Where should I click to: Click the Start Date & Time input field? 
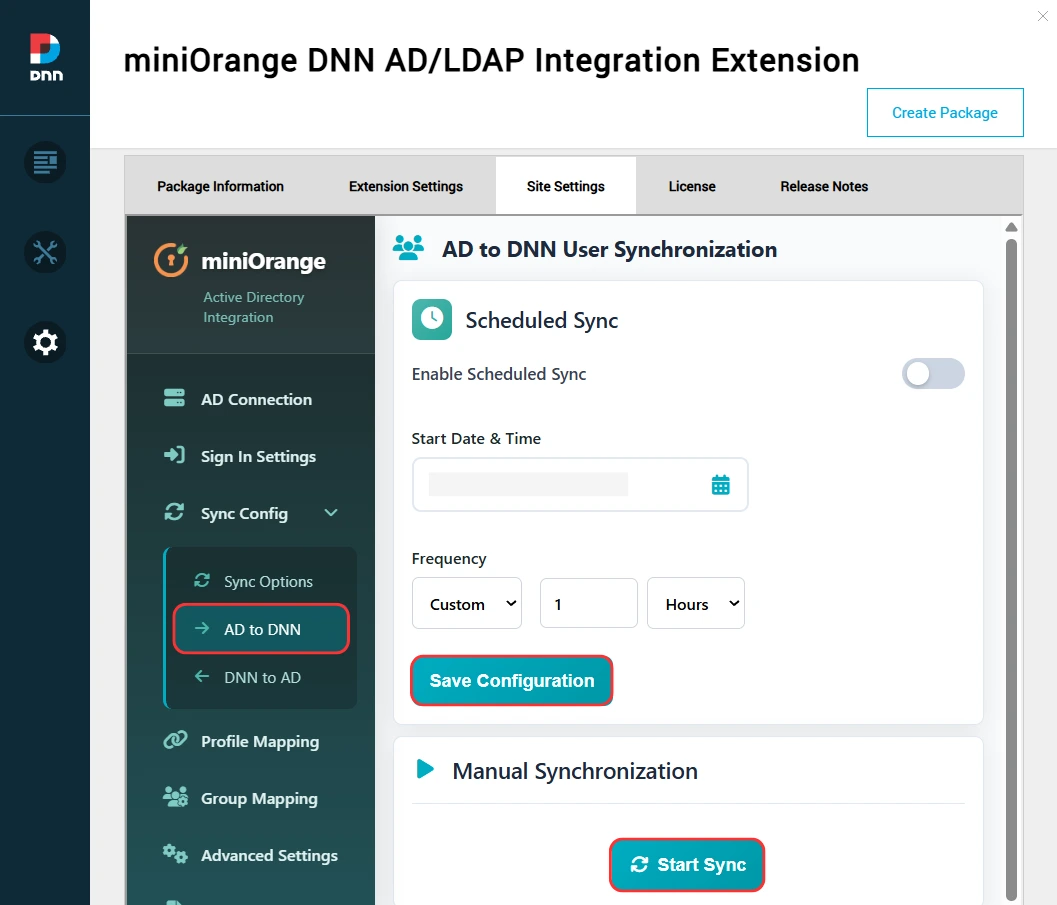580,485
